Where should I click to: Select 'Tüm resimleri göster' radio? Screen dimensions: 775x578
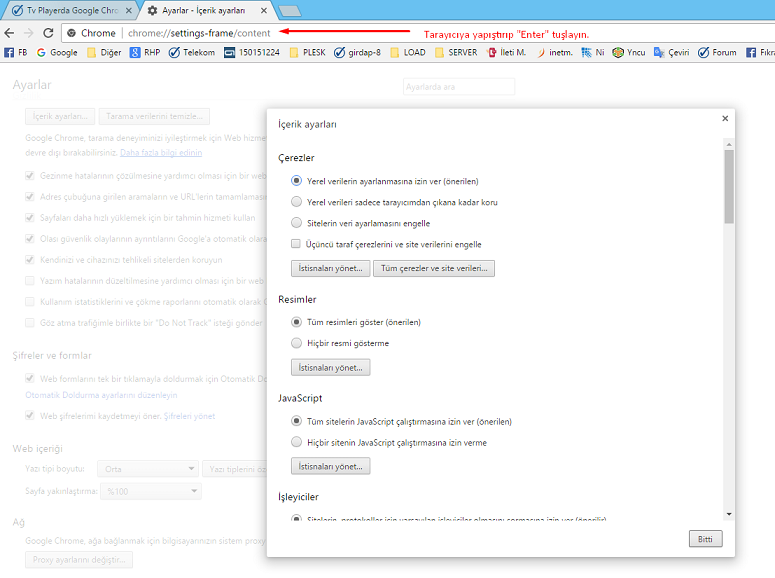(x=296, y=322)
